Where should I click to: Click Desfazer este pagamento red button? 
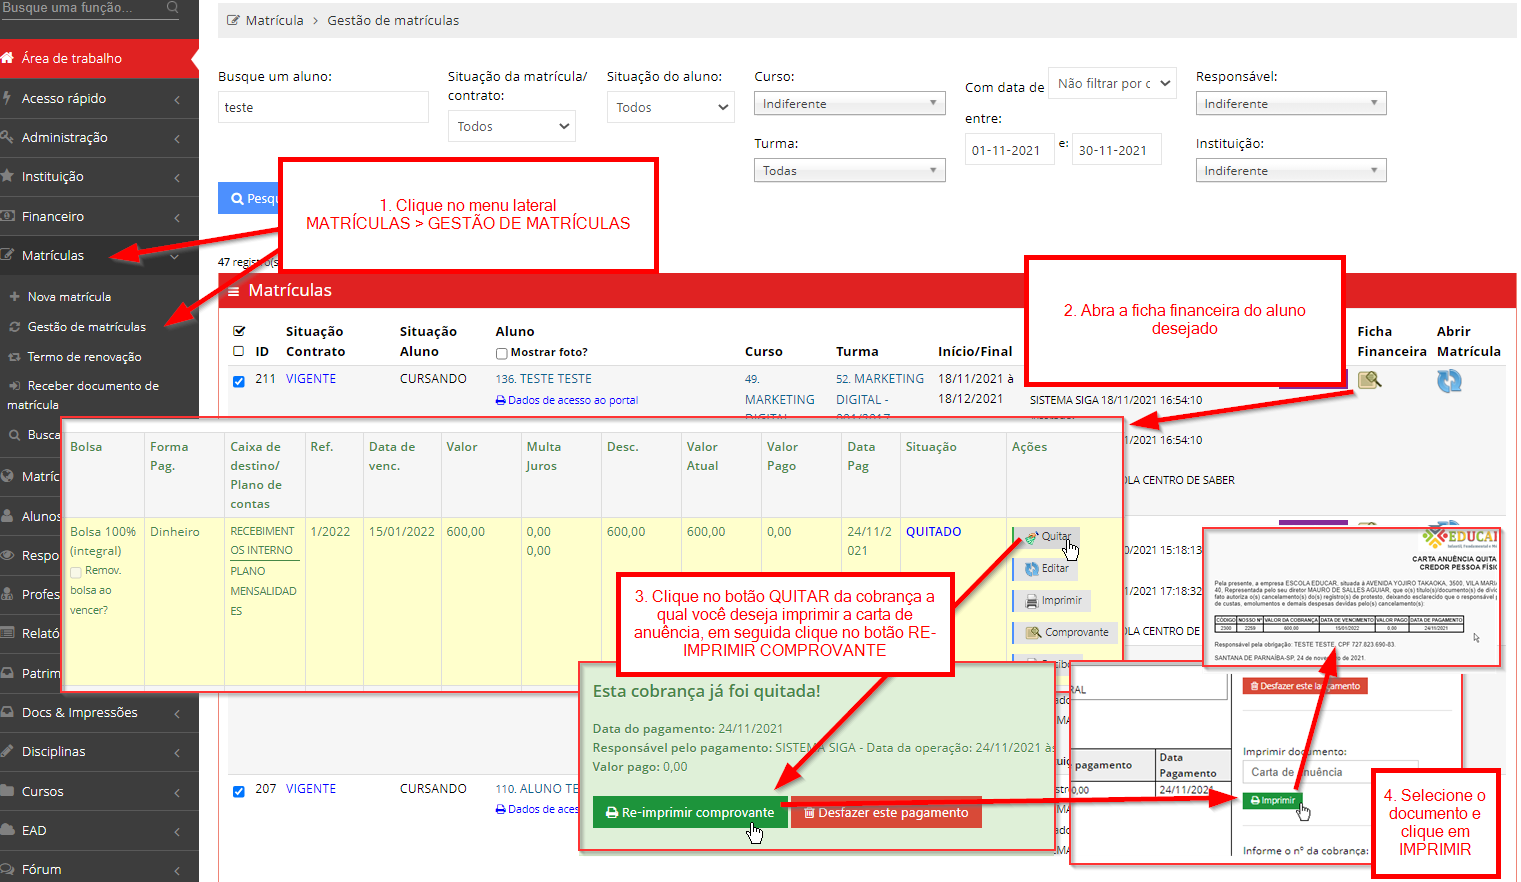point(886,813)
